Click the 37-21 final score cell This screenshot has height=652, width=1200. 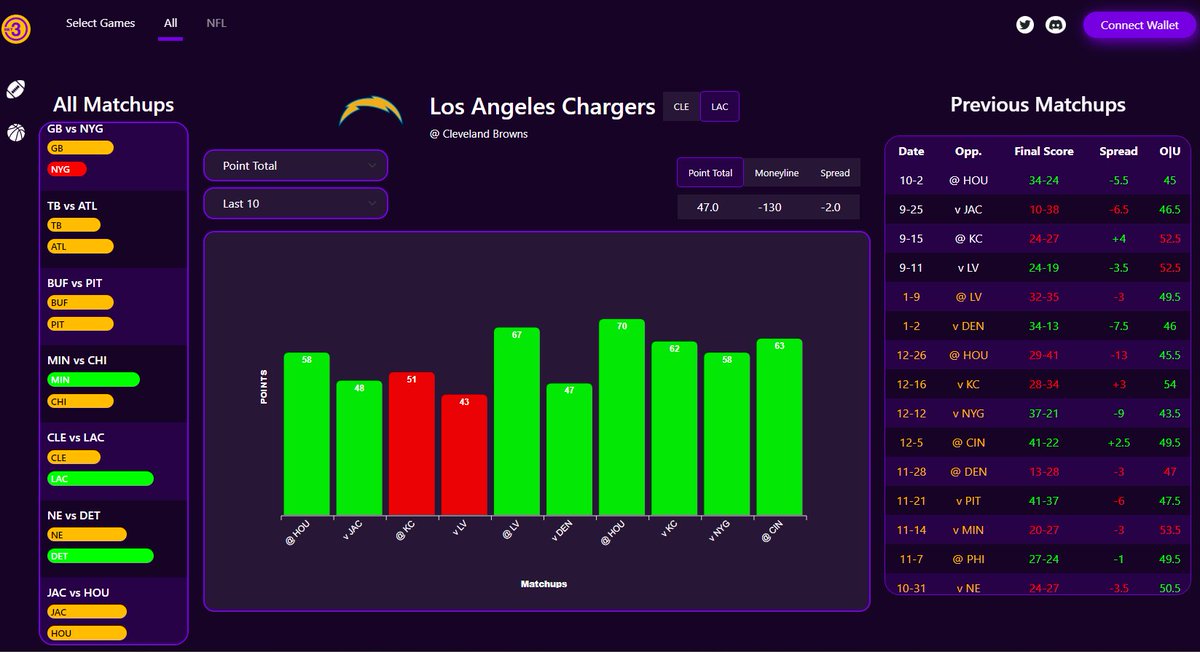1043,414
